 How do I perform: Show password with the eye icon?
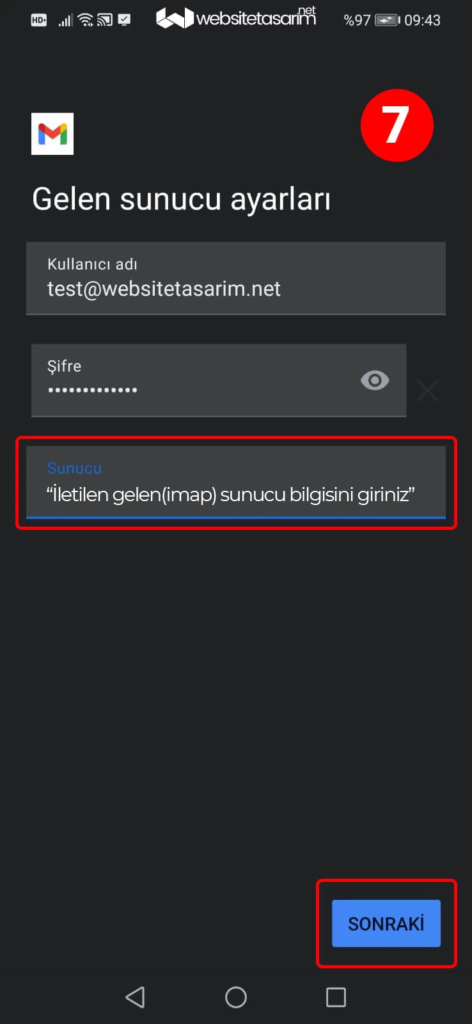[375, 380]
